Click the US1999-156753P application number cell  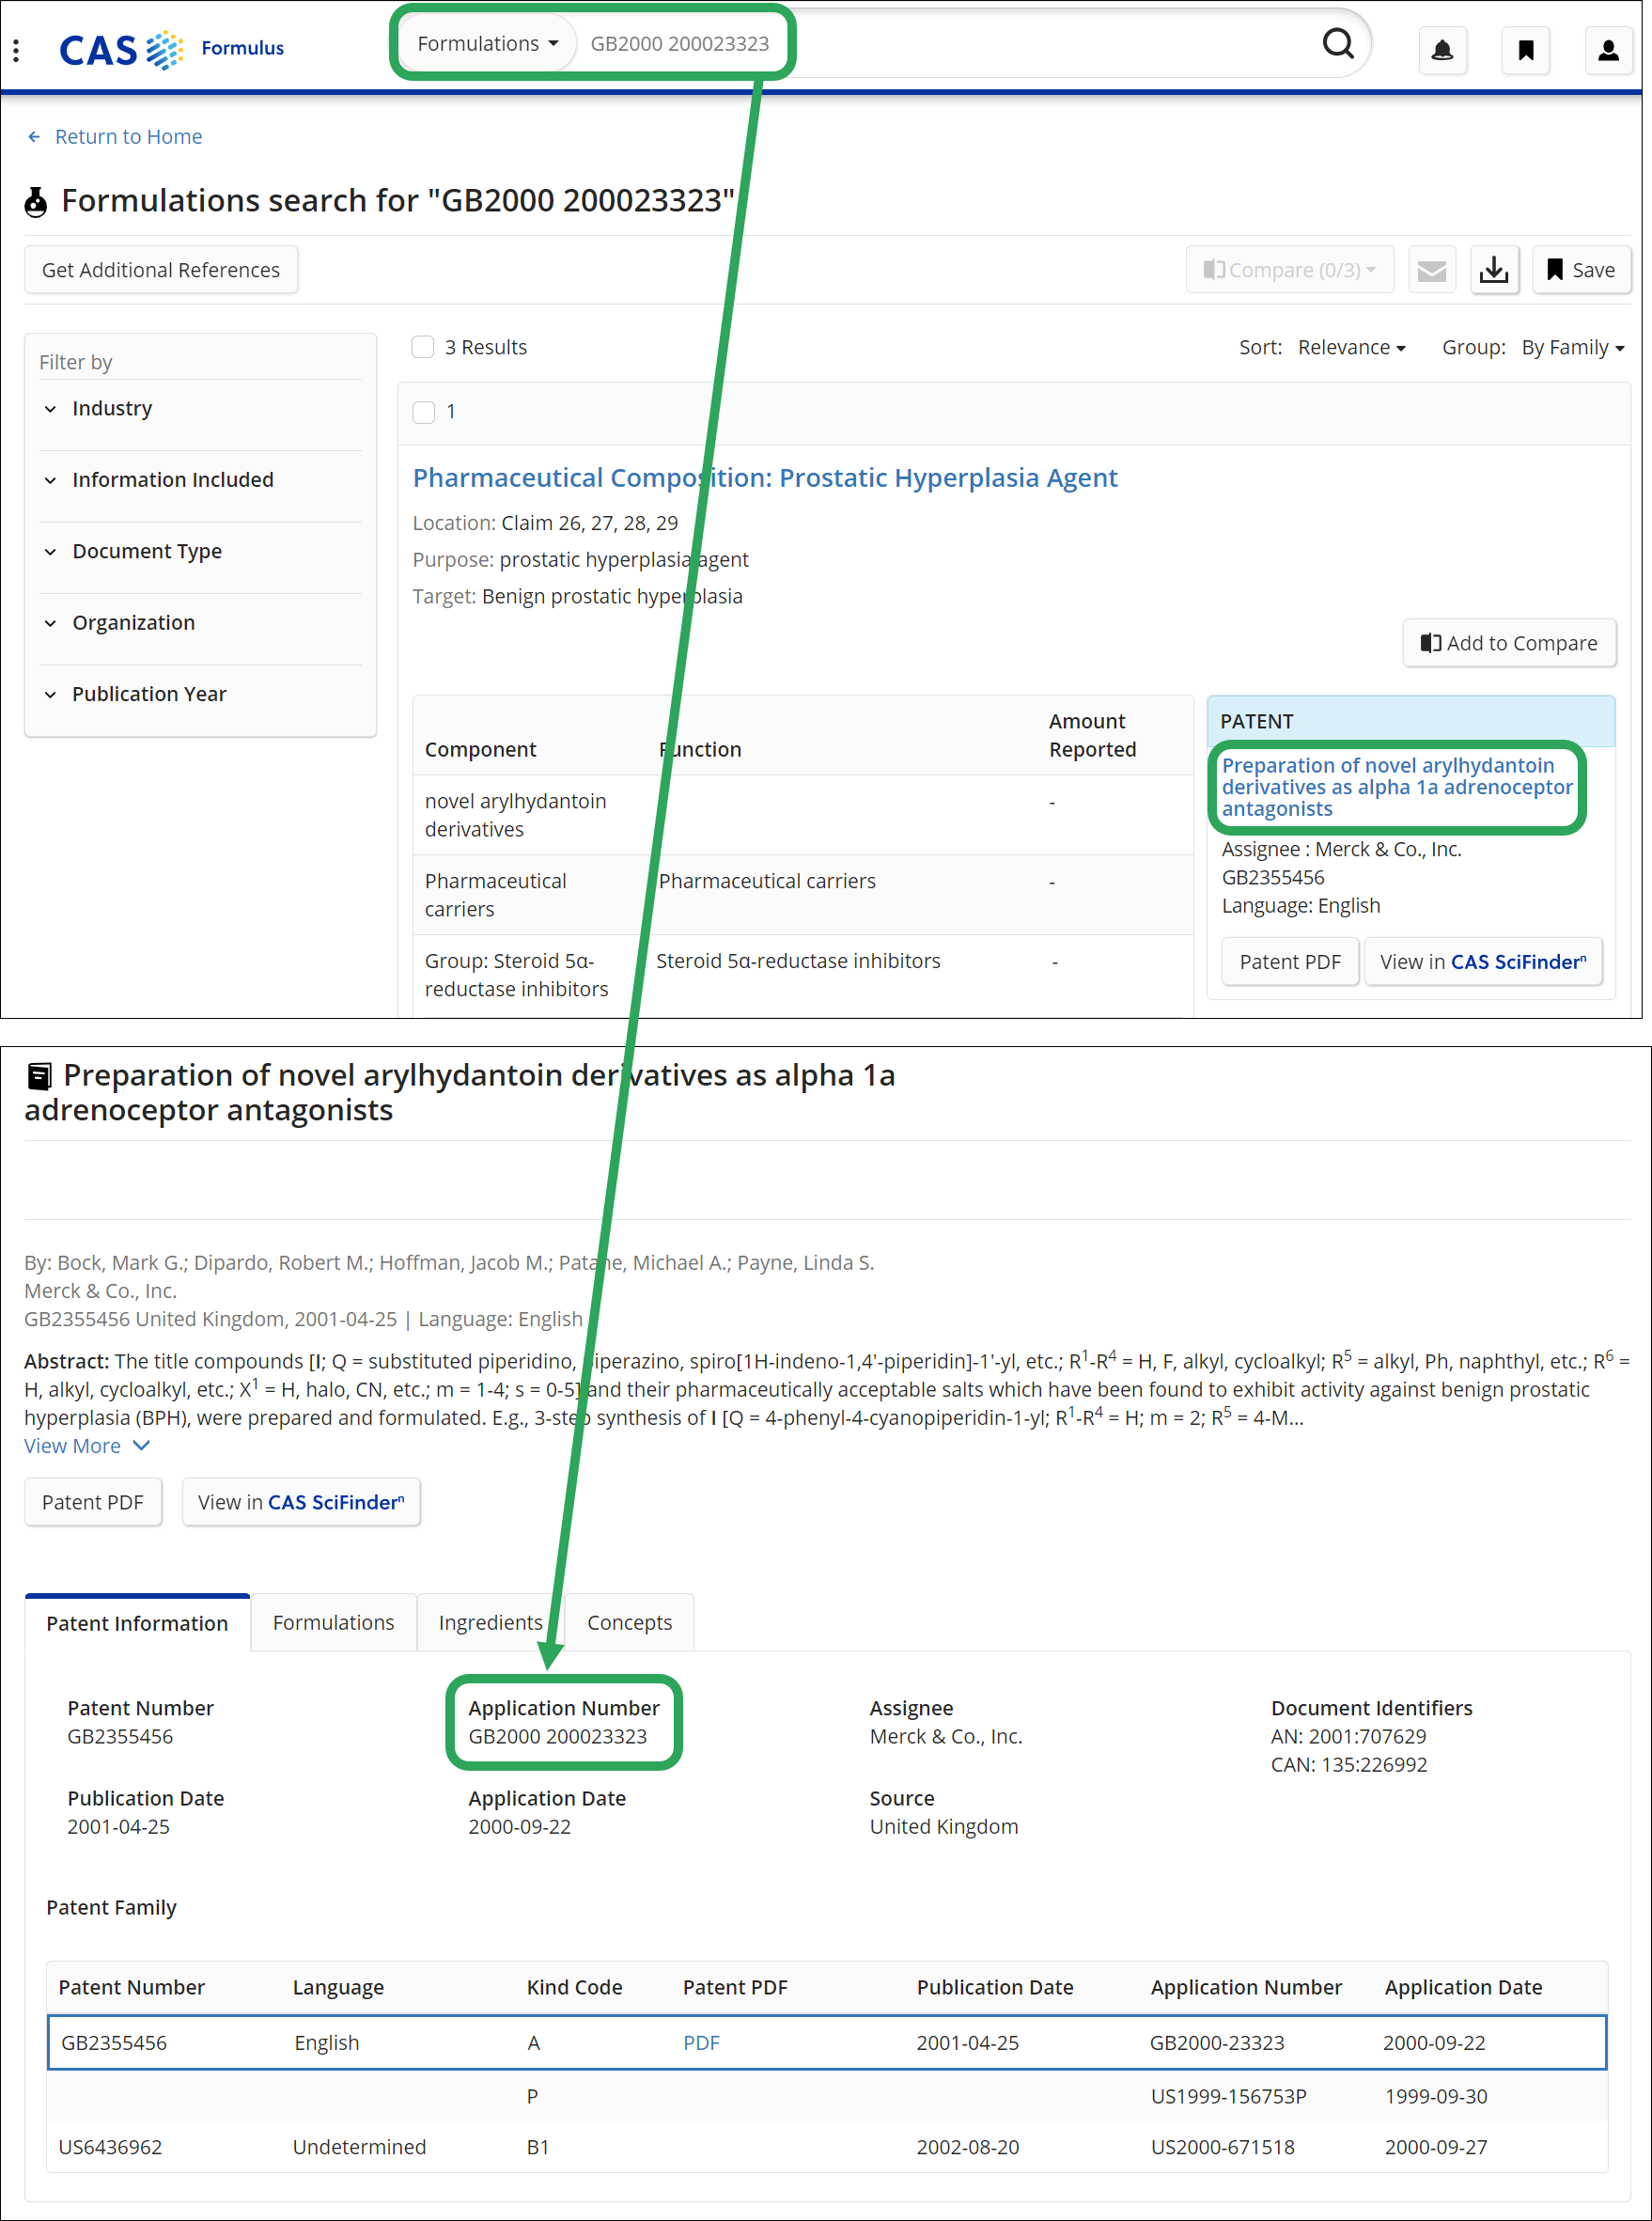[x=1228, y=2096]
